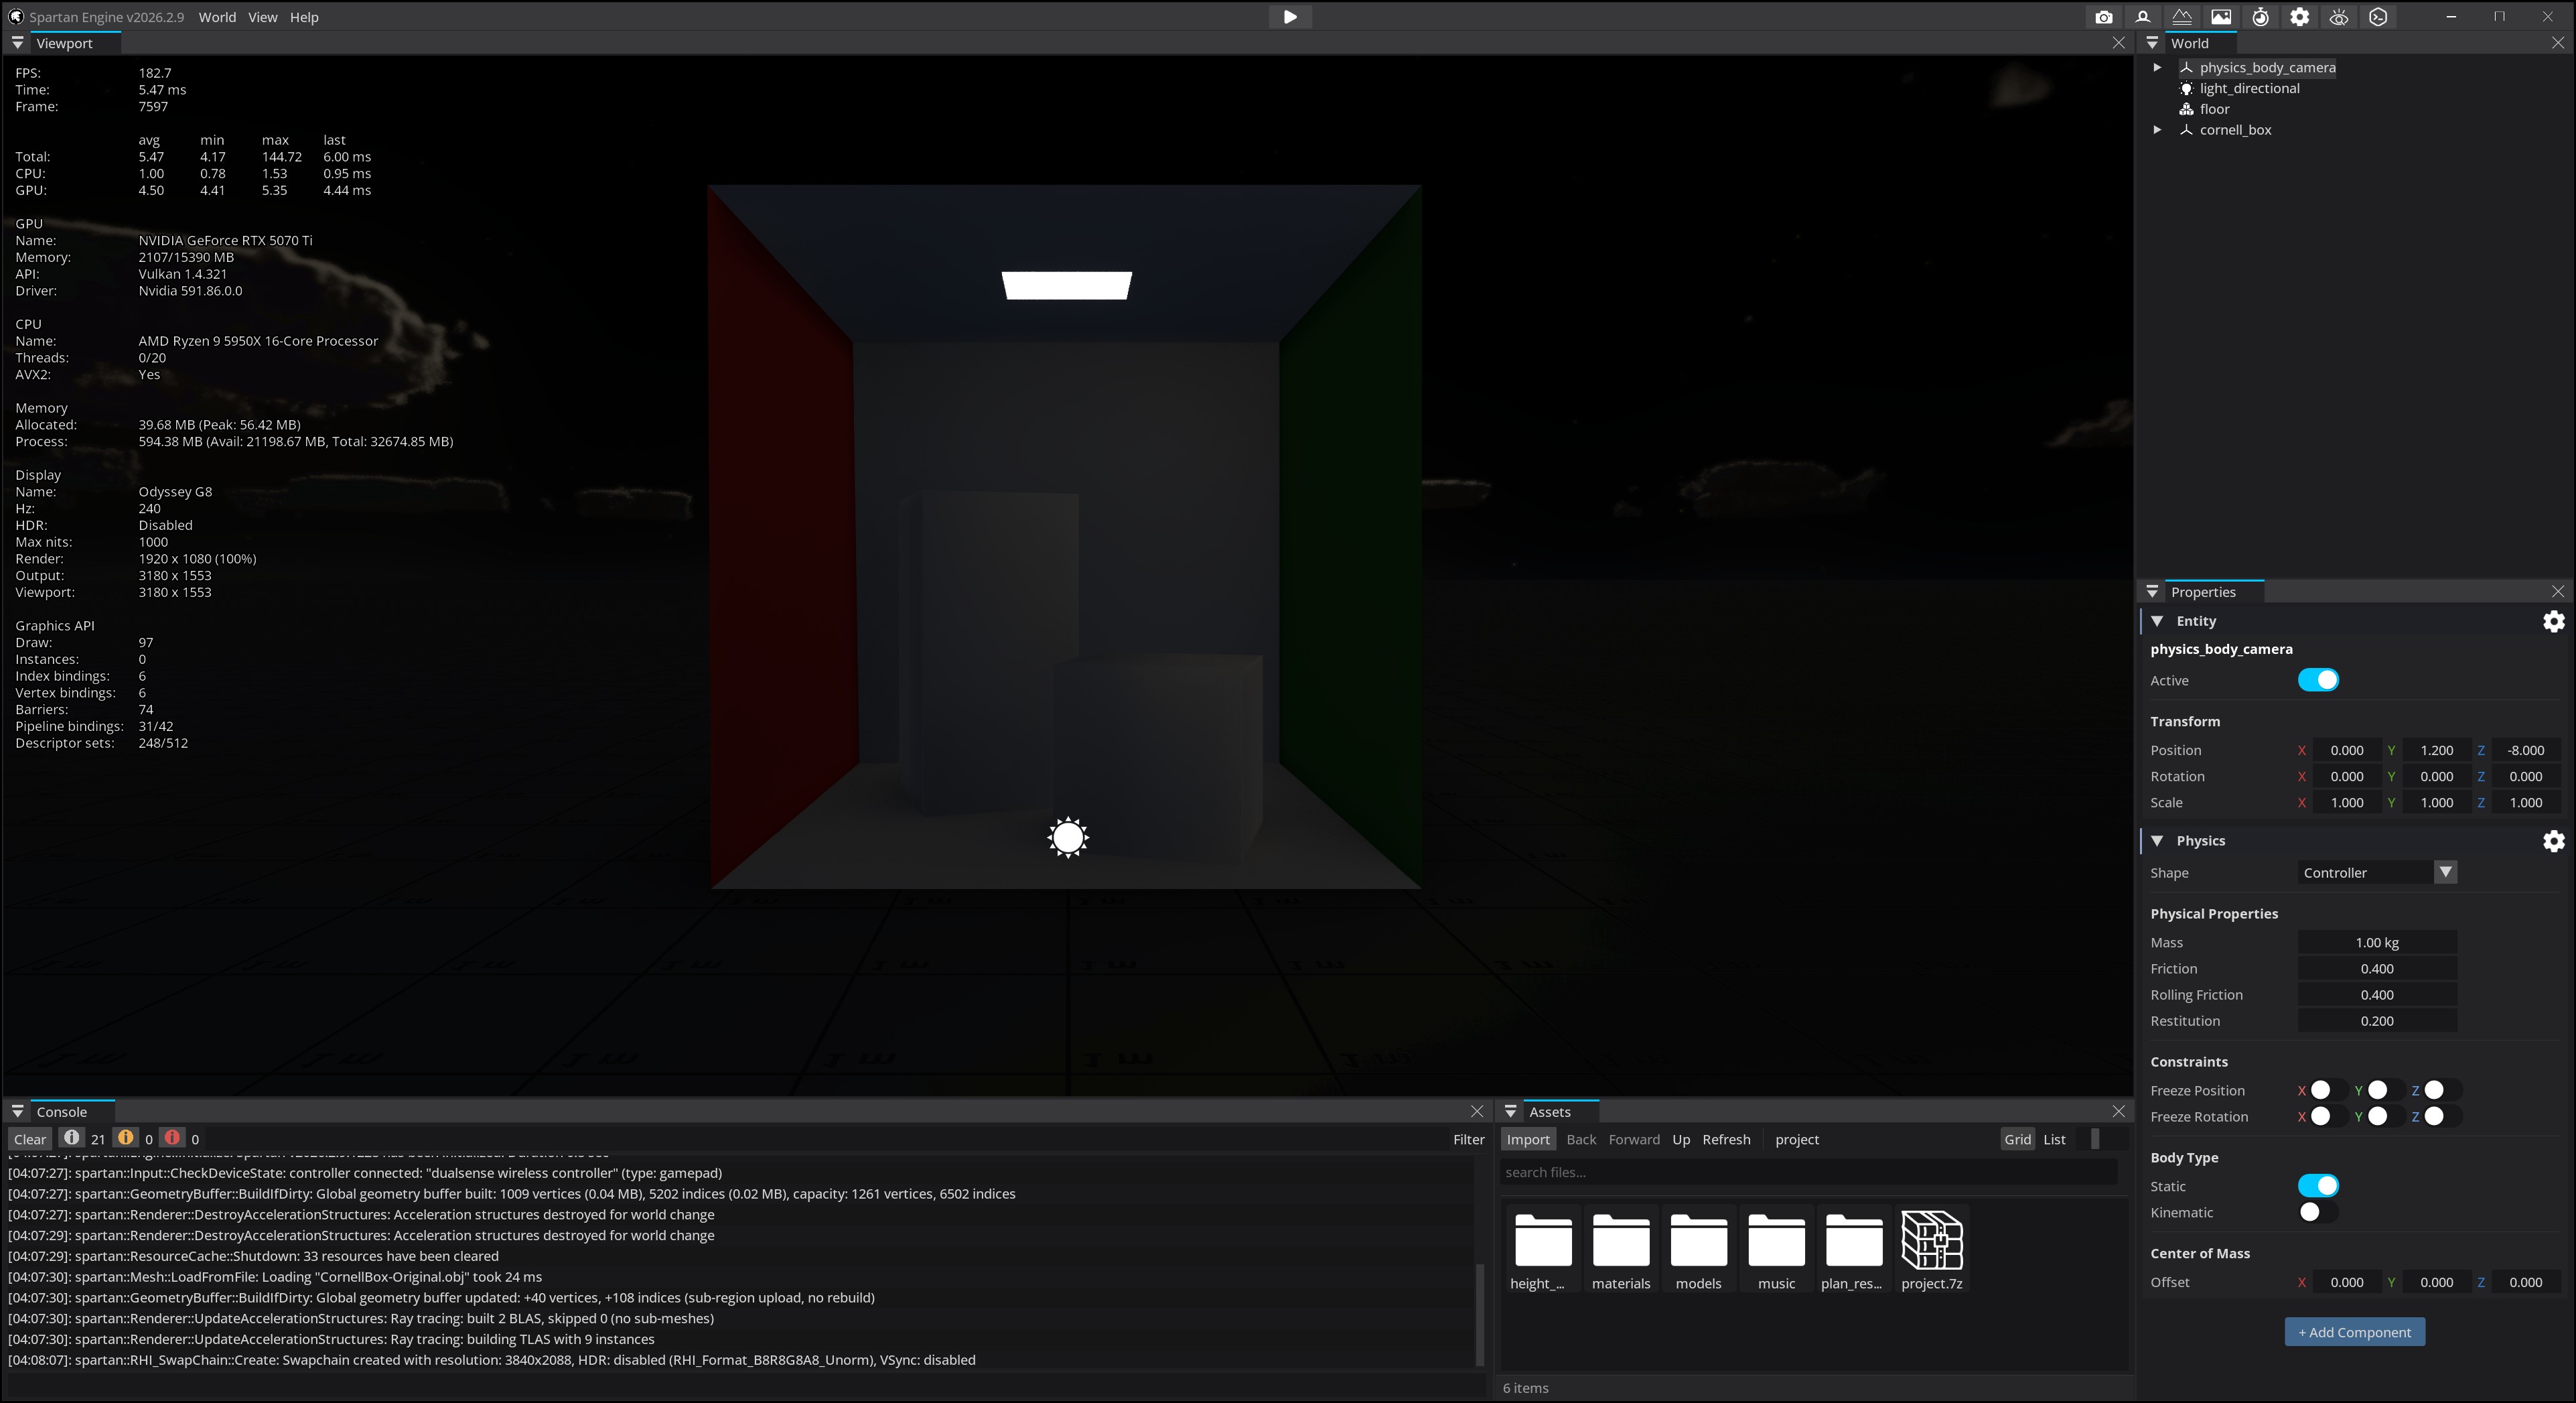
Task: Open the Shape Controller dropdown
Action: (2445, 872)
